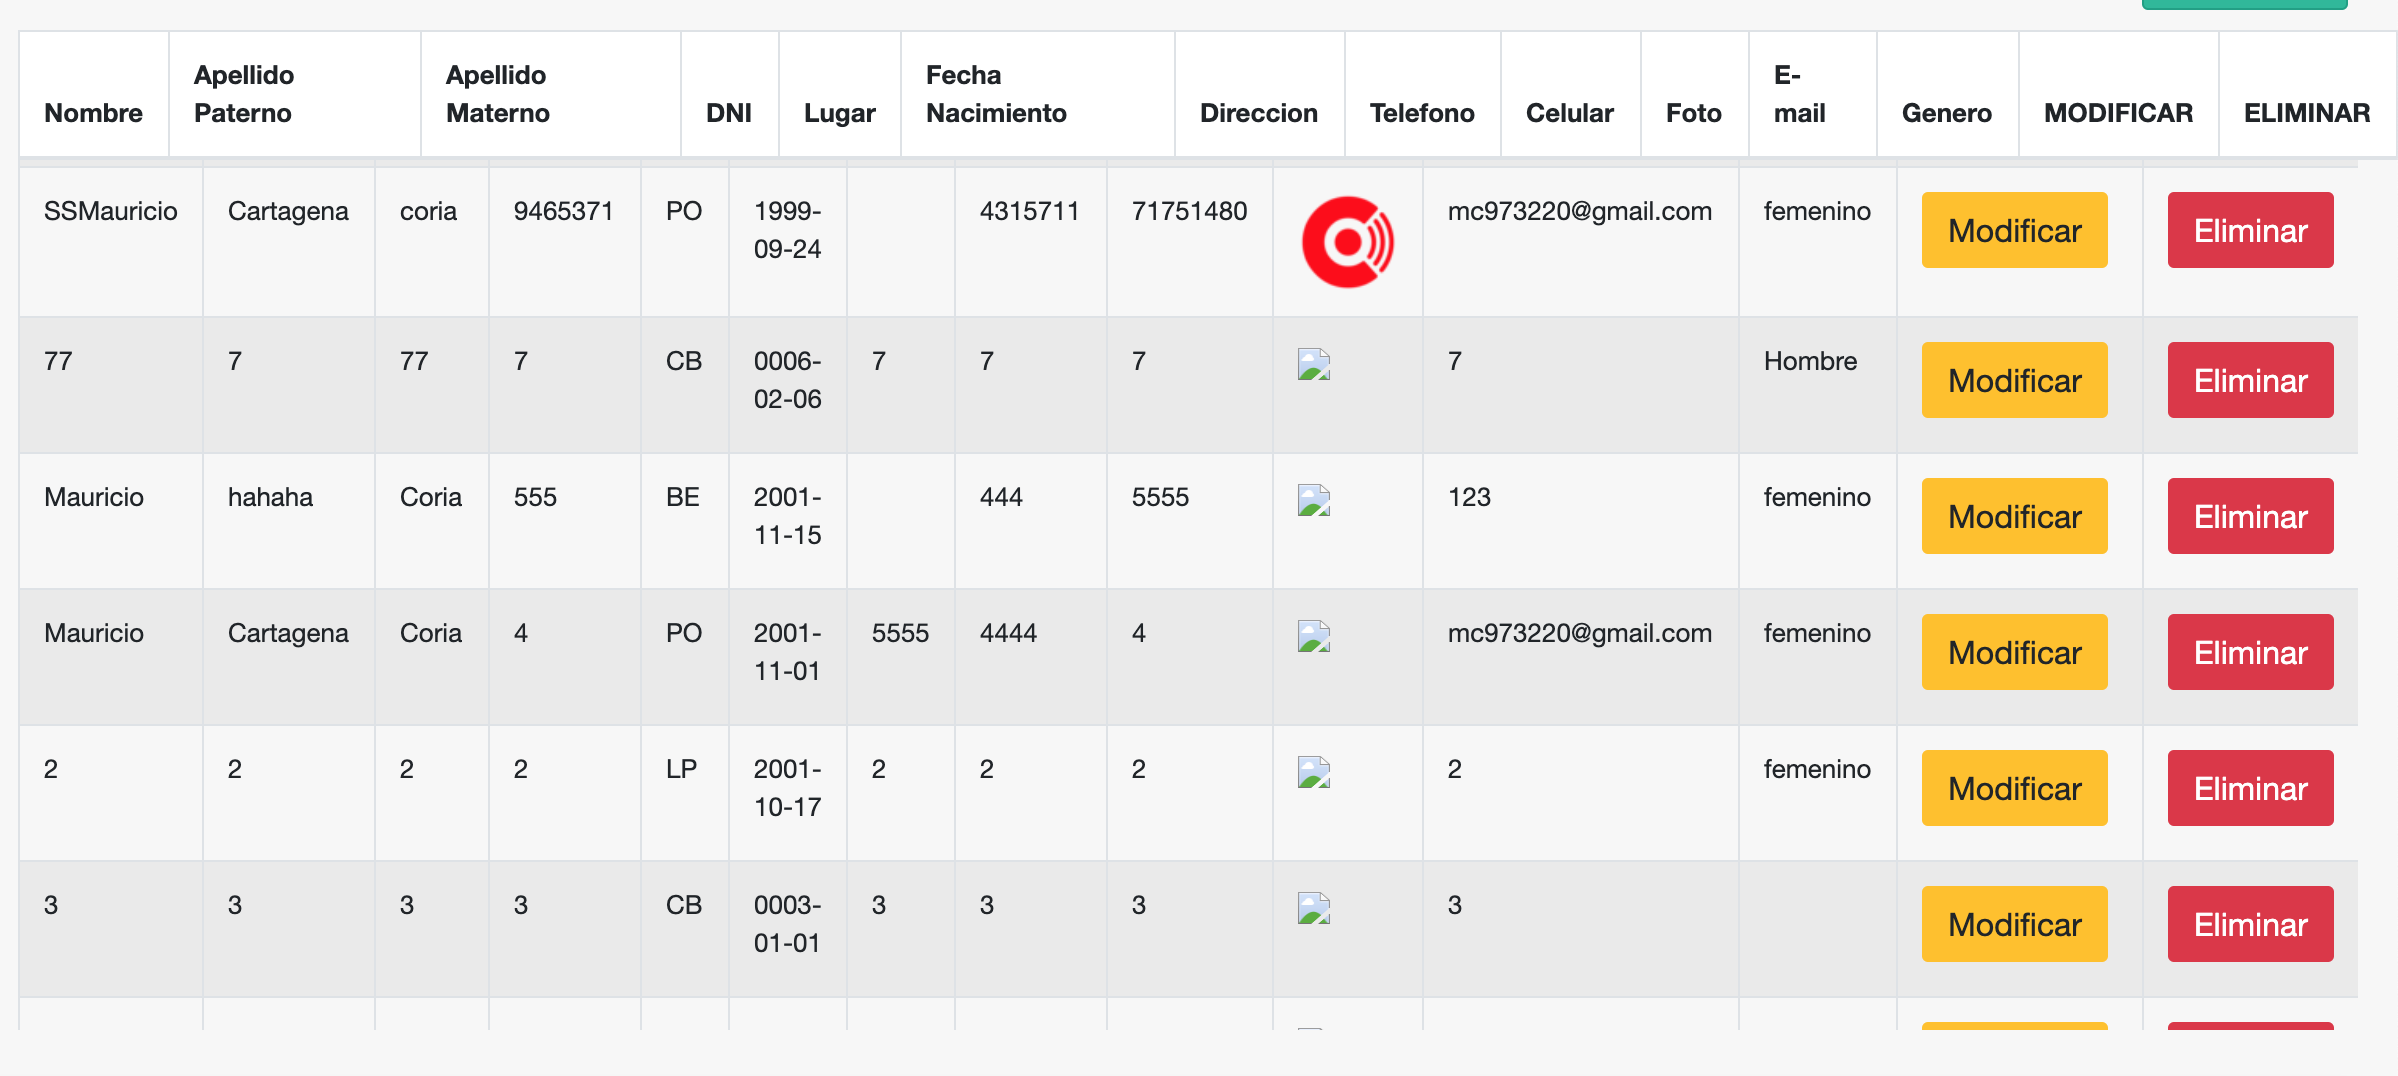
Task: Click Modificar for SSMauricio row
Action: click(2014, 230)
